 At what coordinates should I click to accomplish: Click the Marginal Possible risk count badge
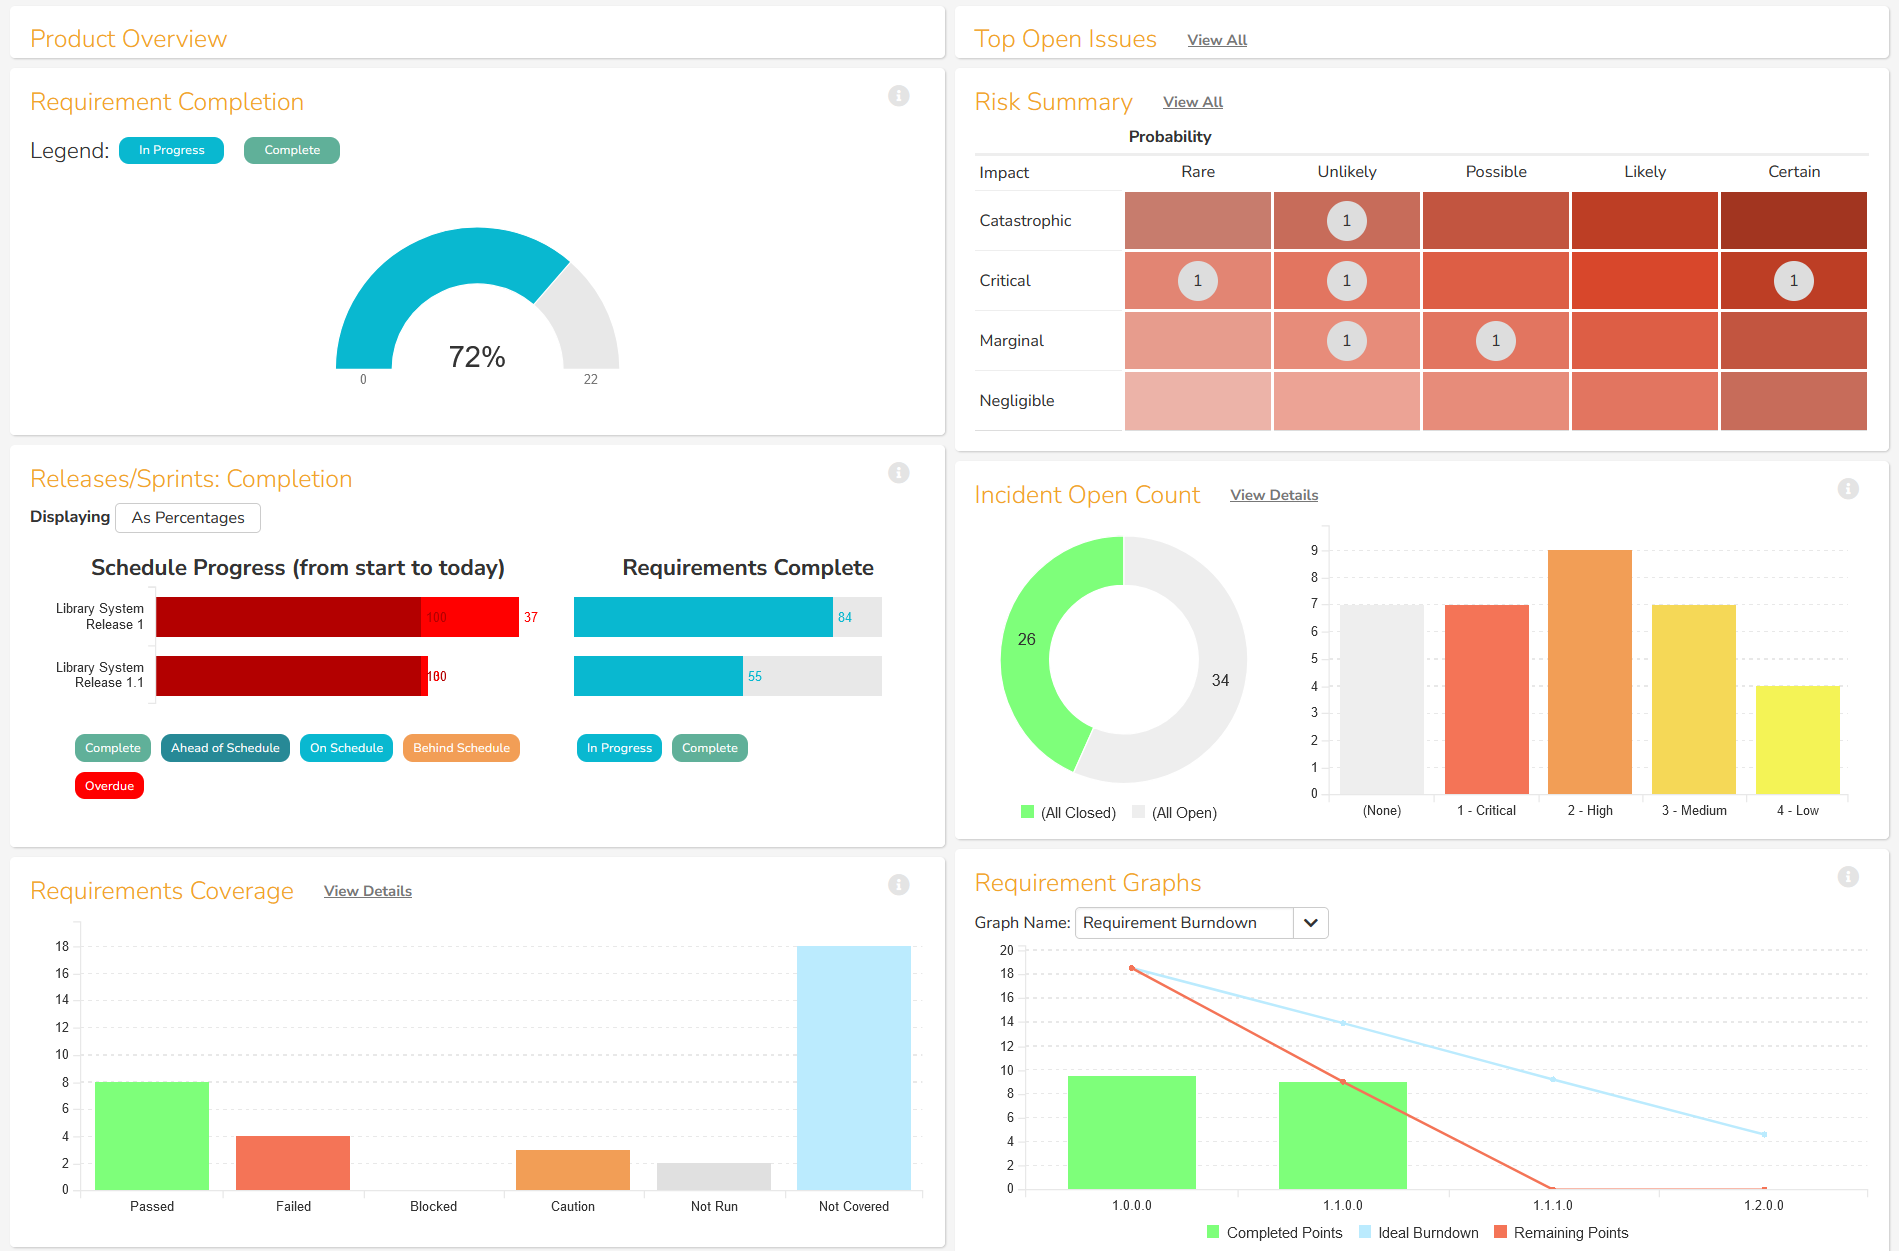click(1495, 341)
